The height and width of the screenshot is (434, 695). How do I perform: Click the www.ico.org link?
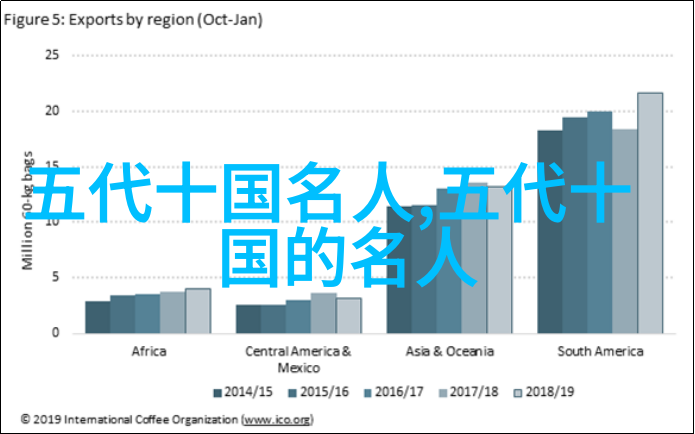pos(277,419)
